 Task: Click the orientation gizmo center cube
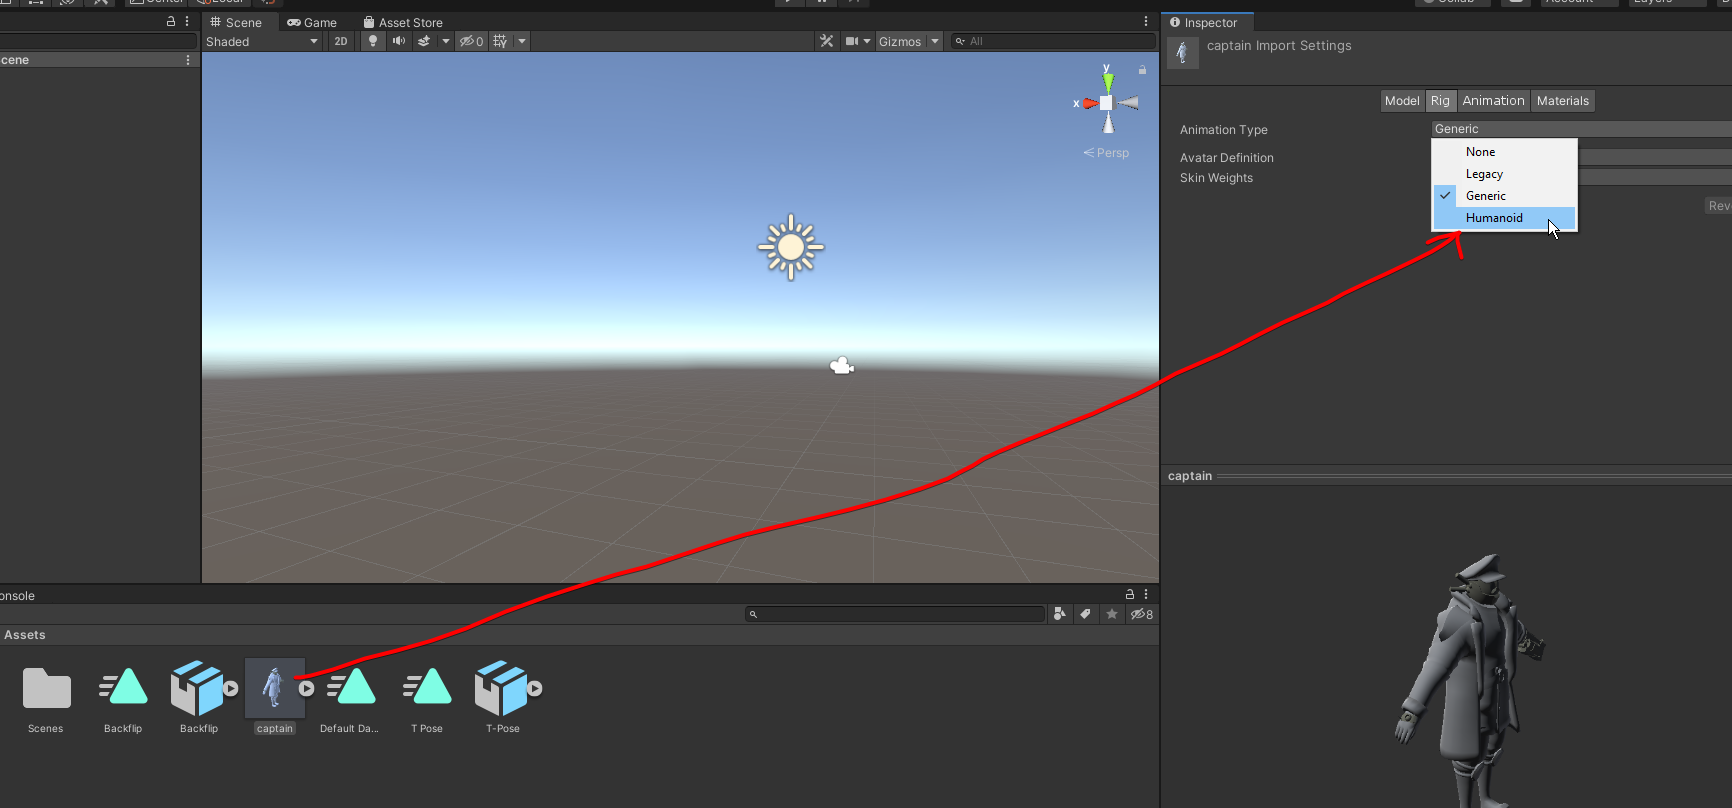click(1106, 102)
